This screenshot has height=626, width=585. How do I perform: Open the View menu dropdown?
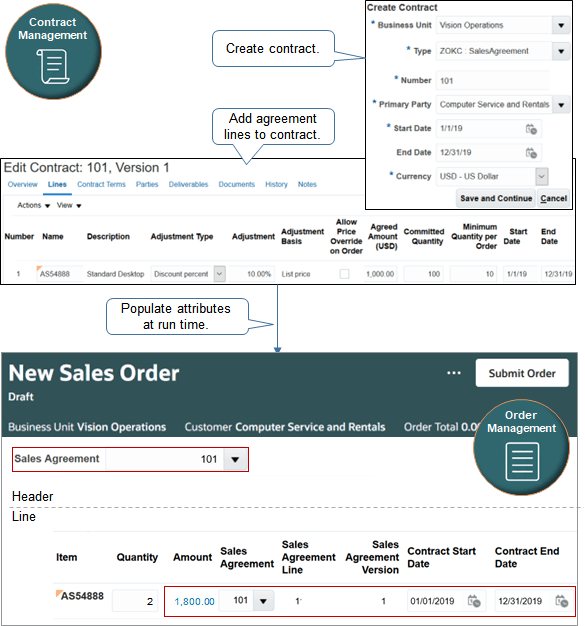click(x=69, y=206)
